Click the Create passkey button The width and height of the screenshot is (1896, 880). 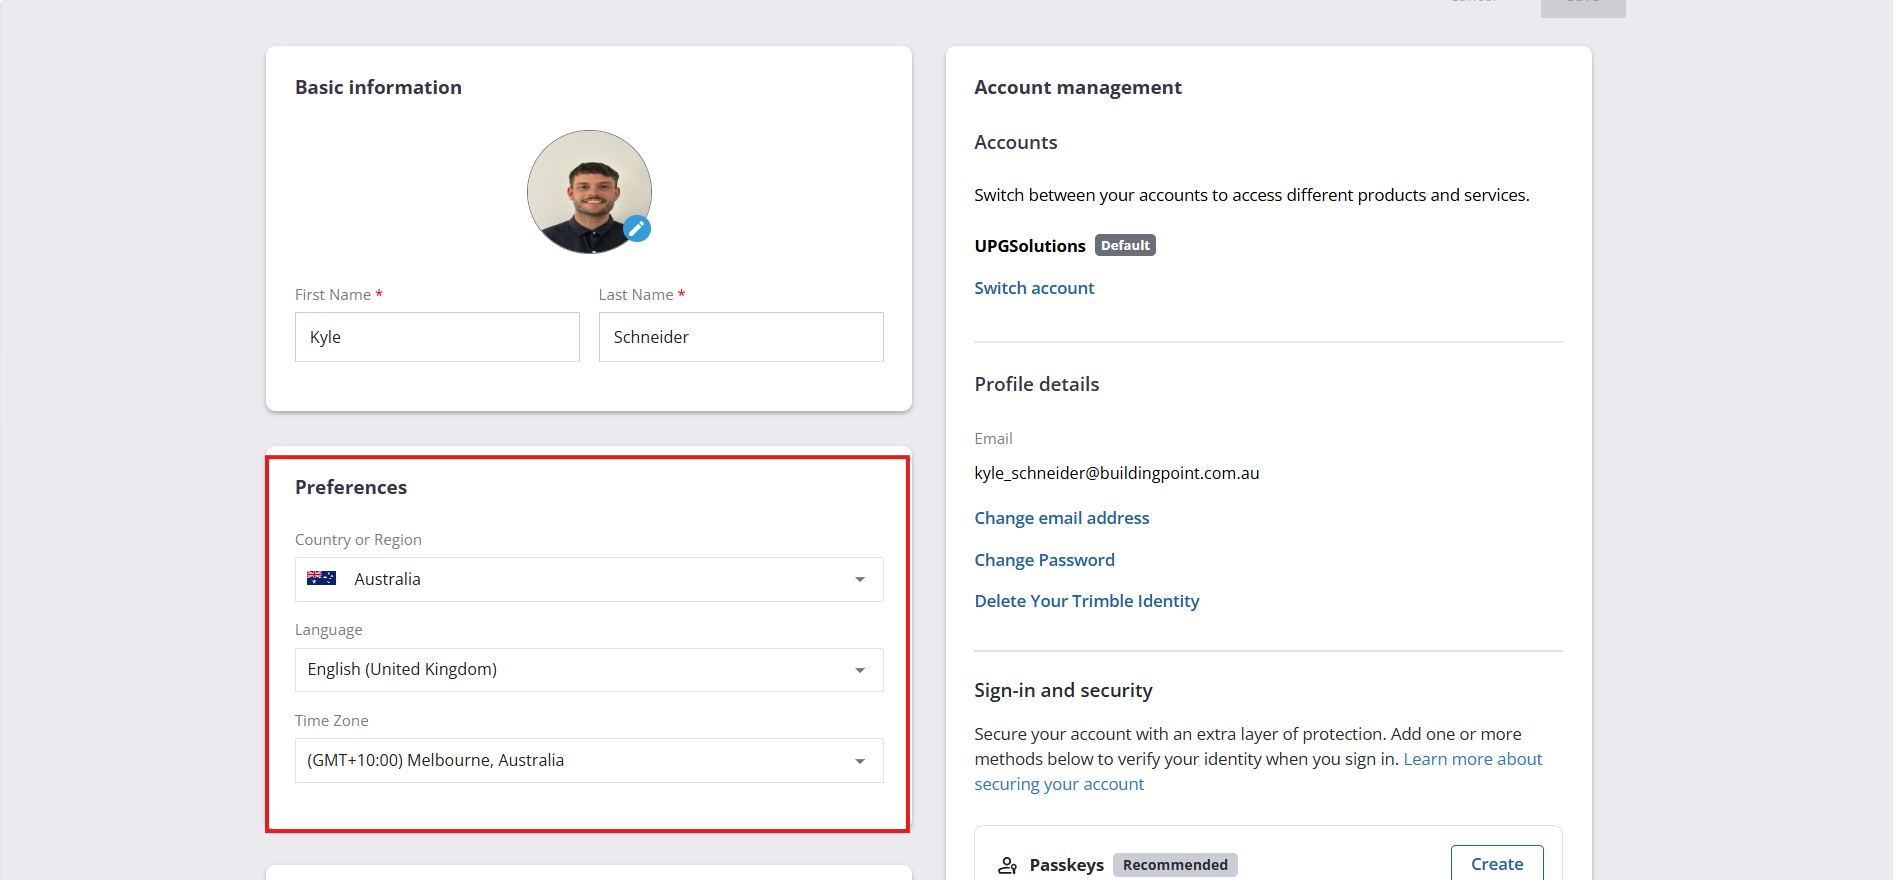coord(1497,864)
